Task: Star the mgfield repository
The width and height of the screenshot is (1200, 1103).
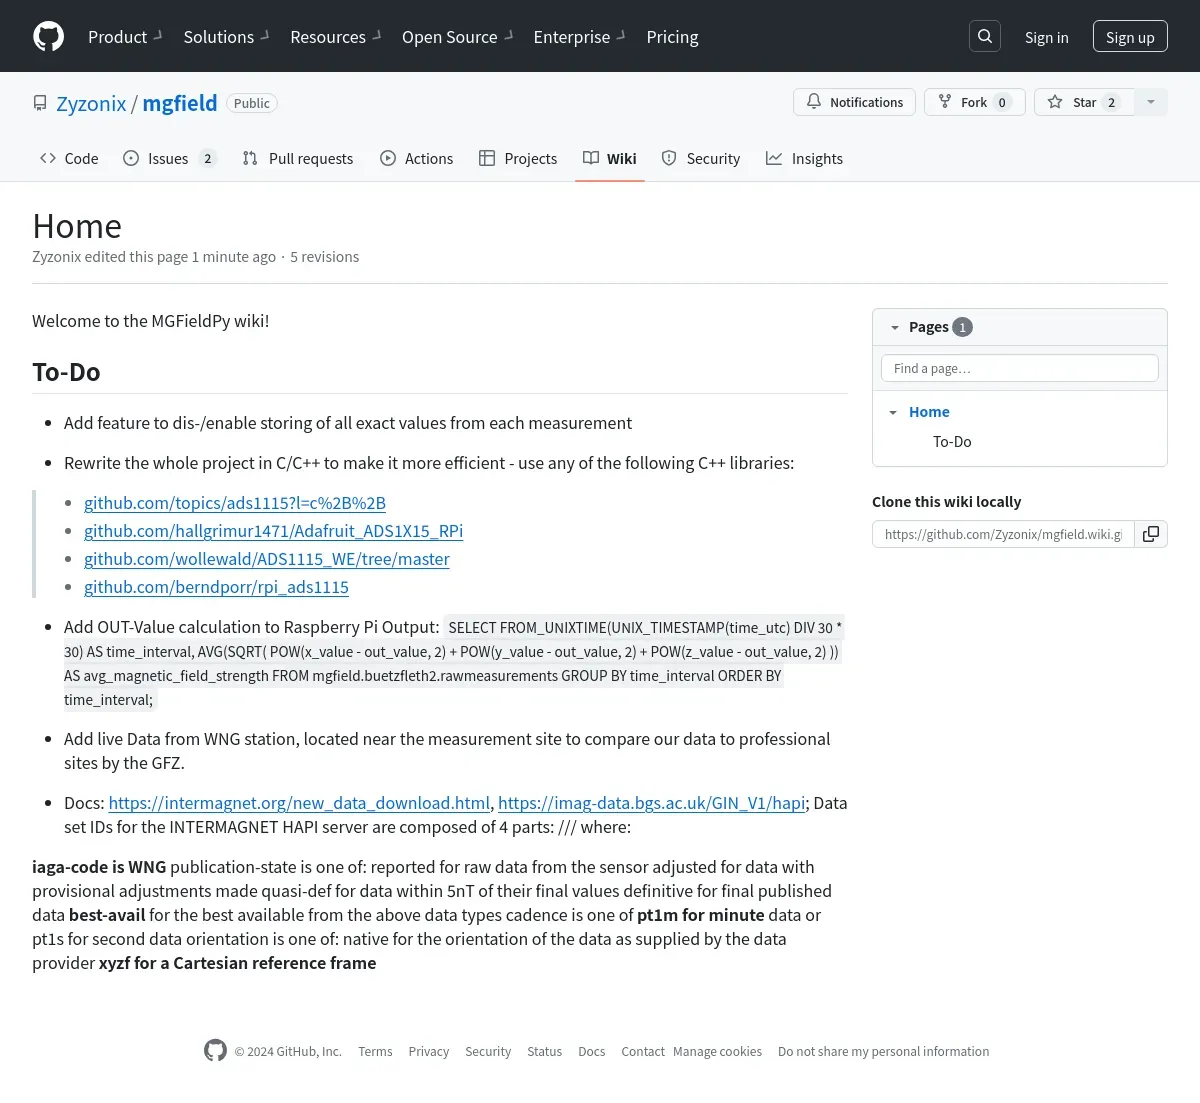Action: tap(1084, 102)
